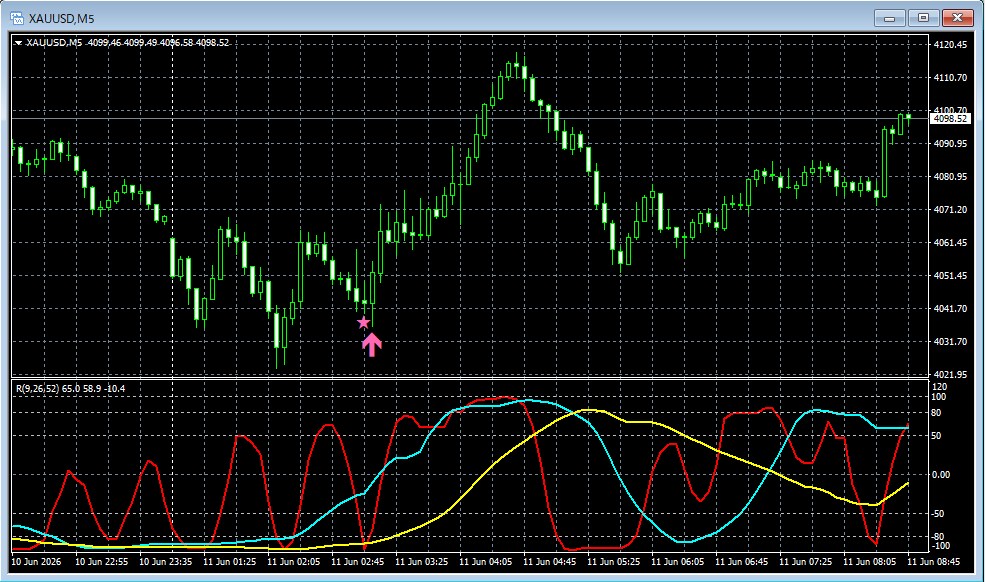
Task: Click the pink star signal marker
Action: tap(363, 322)
